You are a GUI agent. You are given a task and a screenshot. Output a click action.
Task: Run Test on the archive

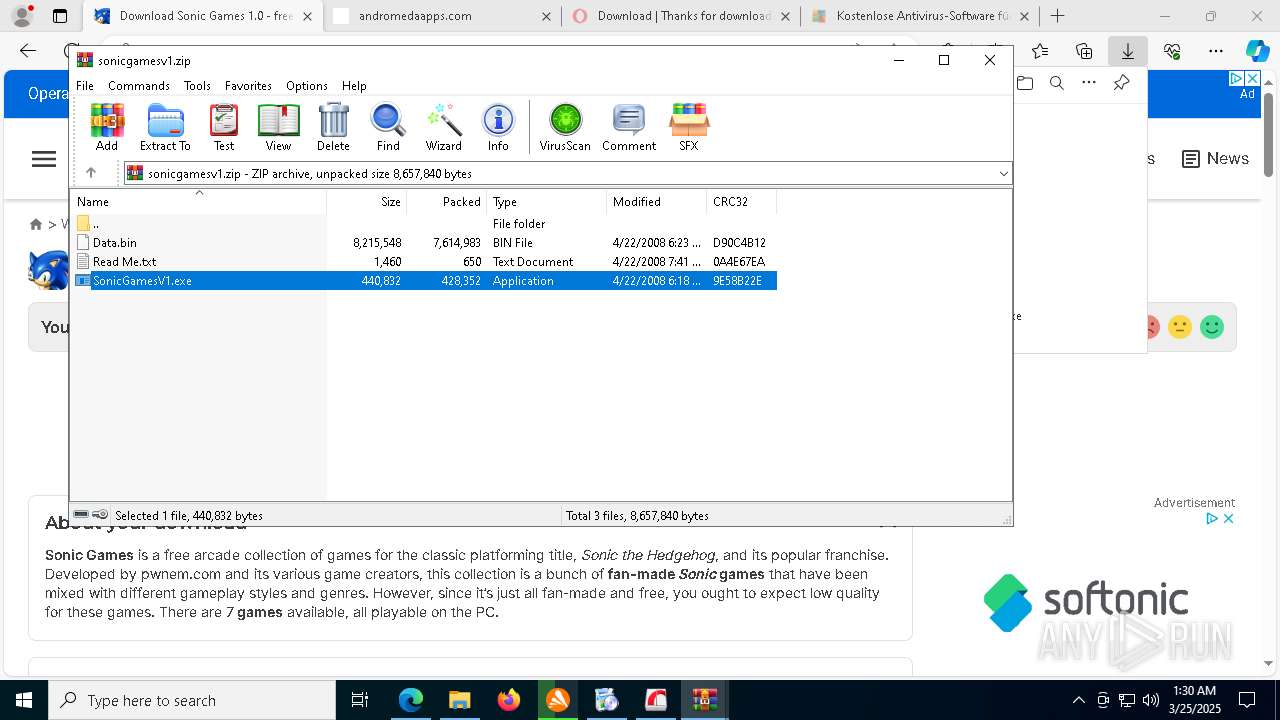(x=224, y=127)
